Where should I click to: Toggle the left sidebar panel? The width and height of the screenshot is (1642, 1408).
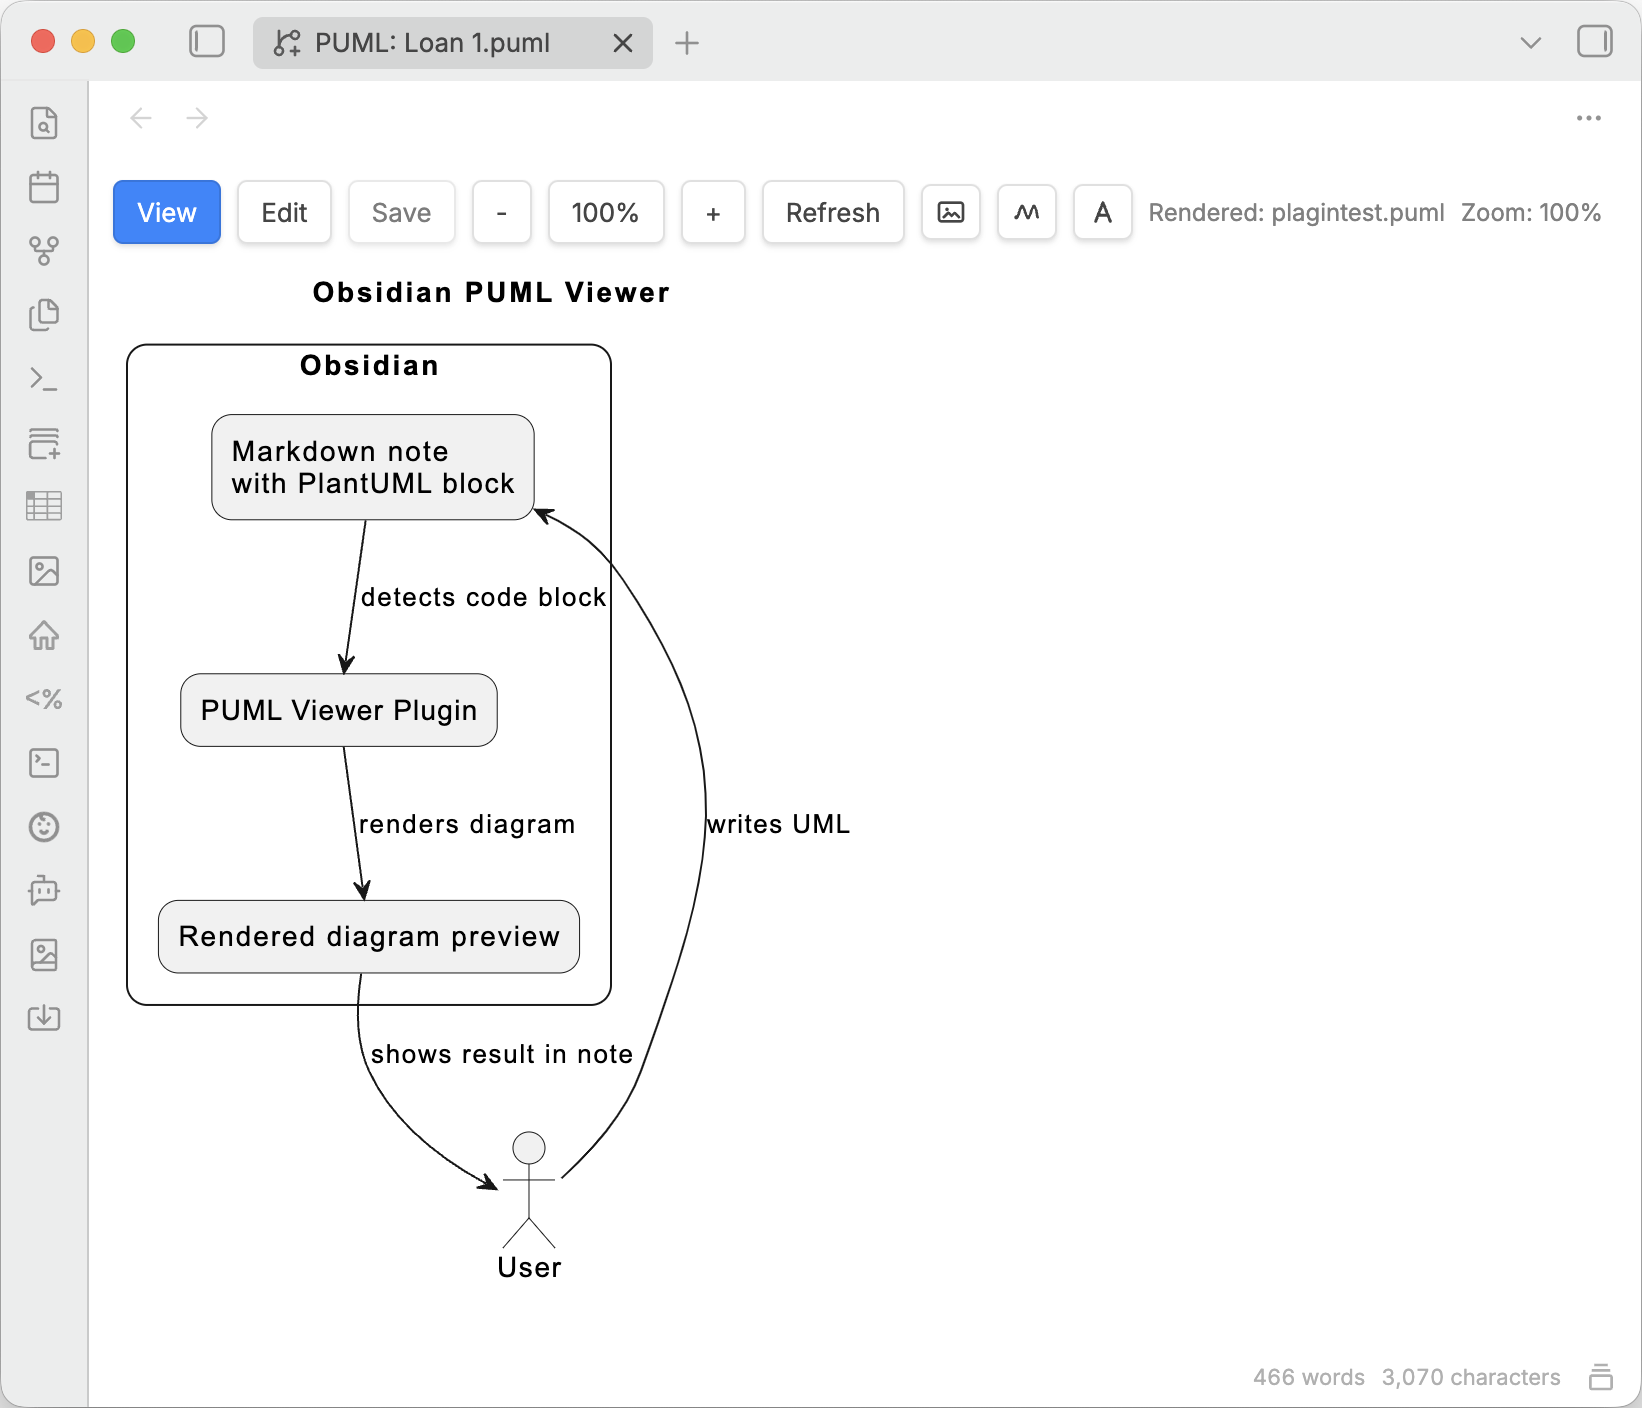207,42
